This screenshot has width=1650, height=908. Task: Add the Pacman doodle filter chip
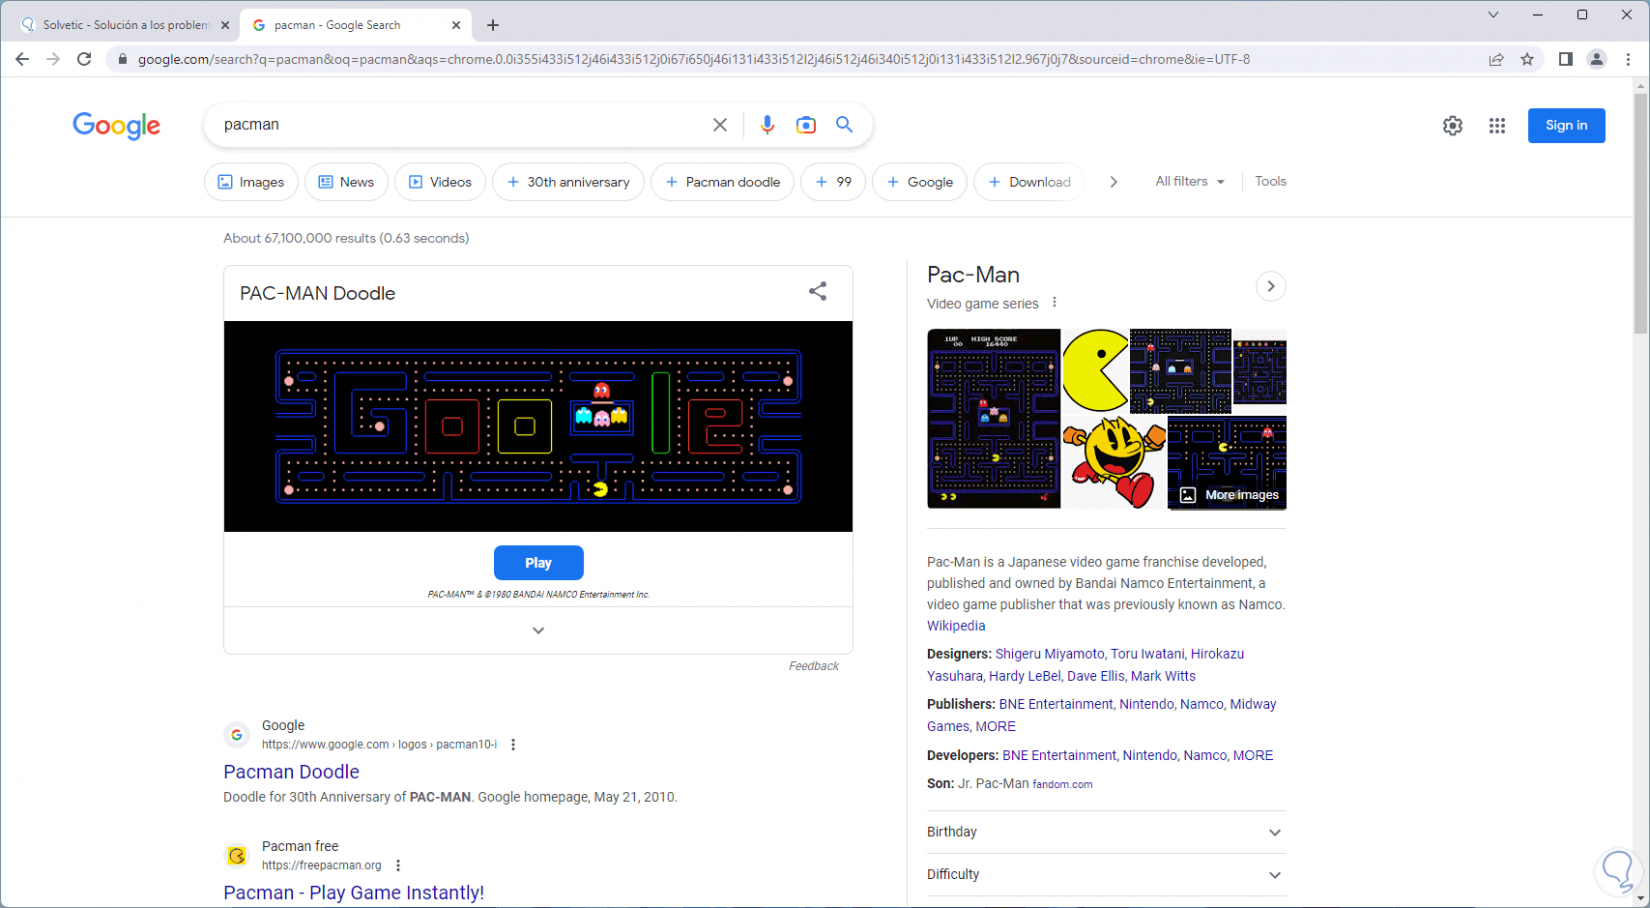(x=722, y=182)
